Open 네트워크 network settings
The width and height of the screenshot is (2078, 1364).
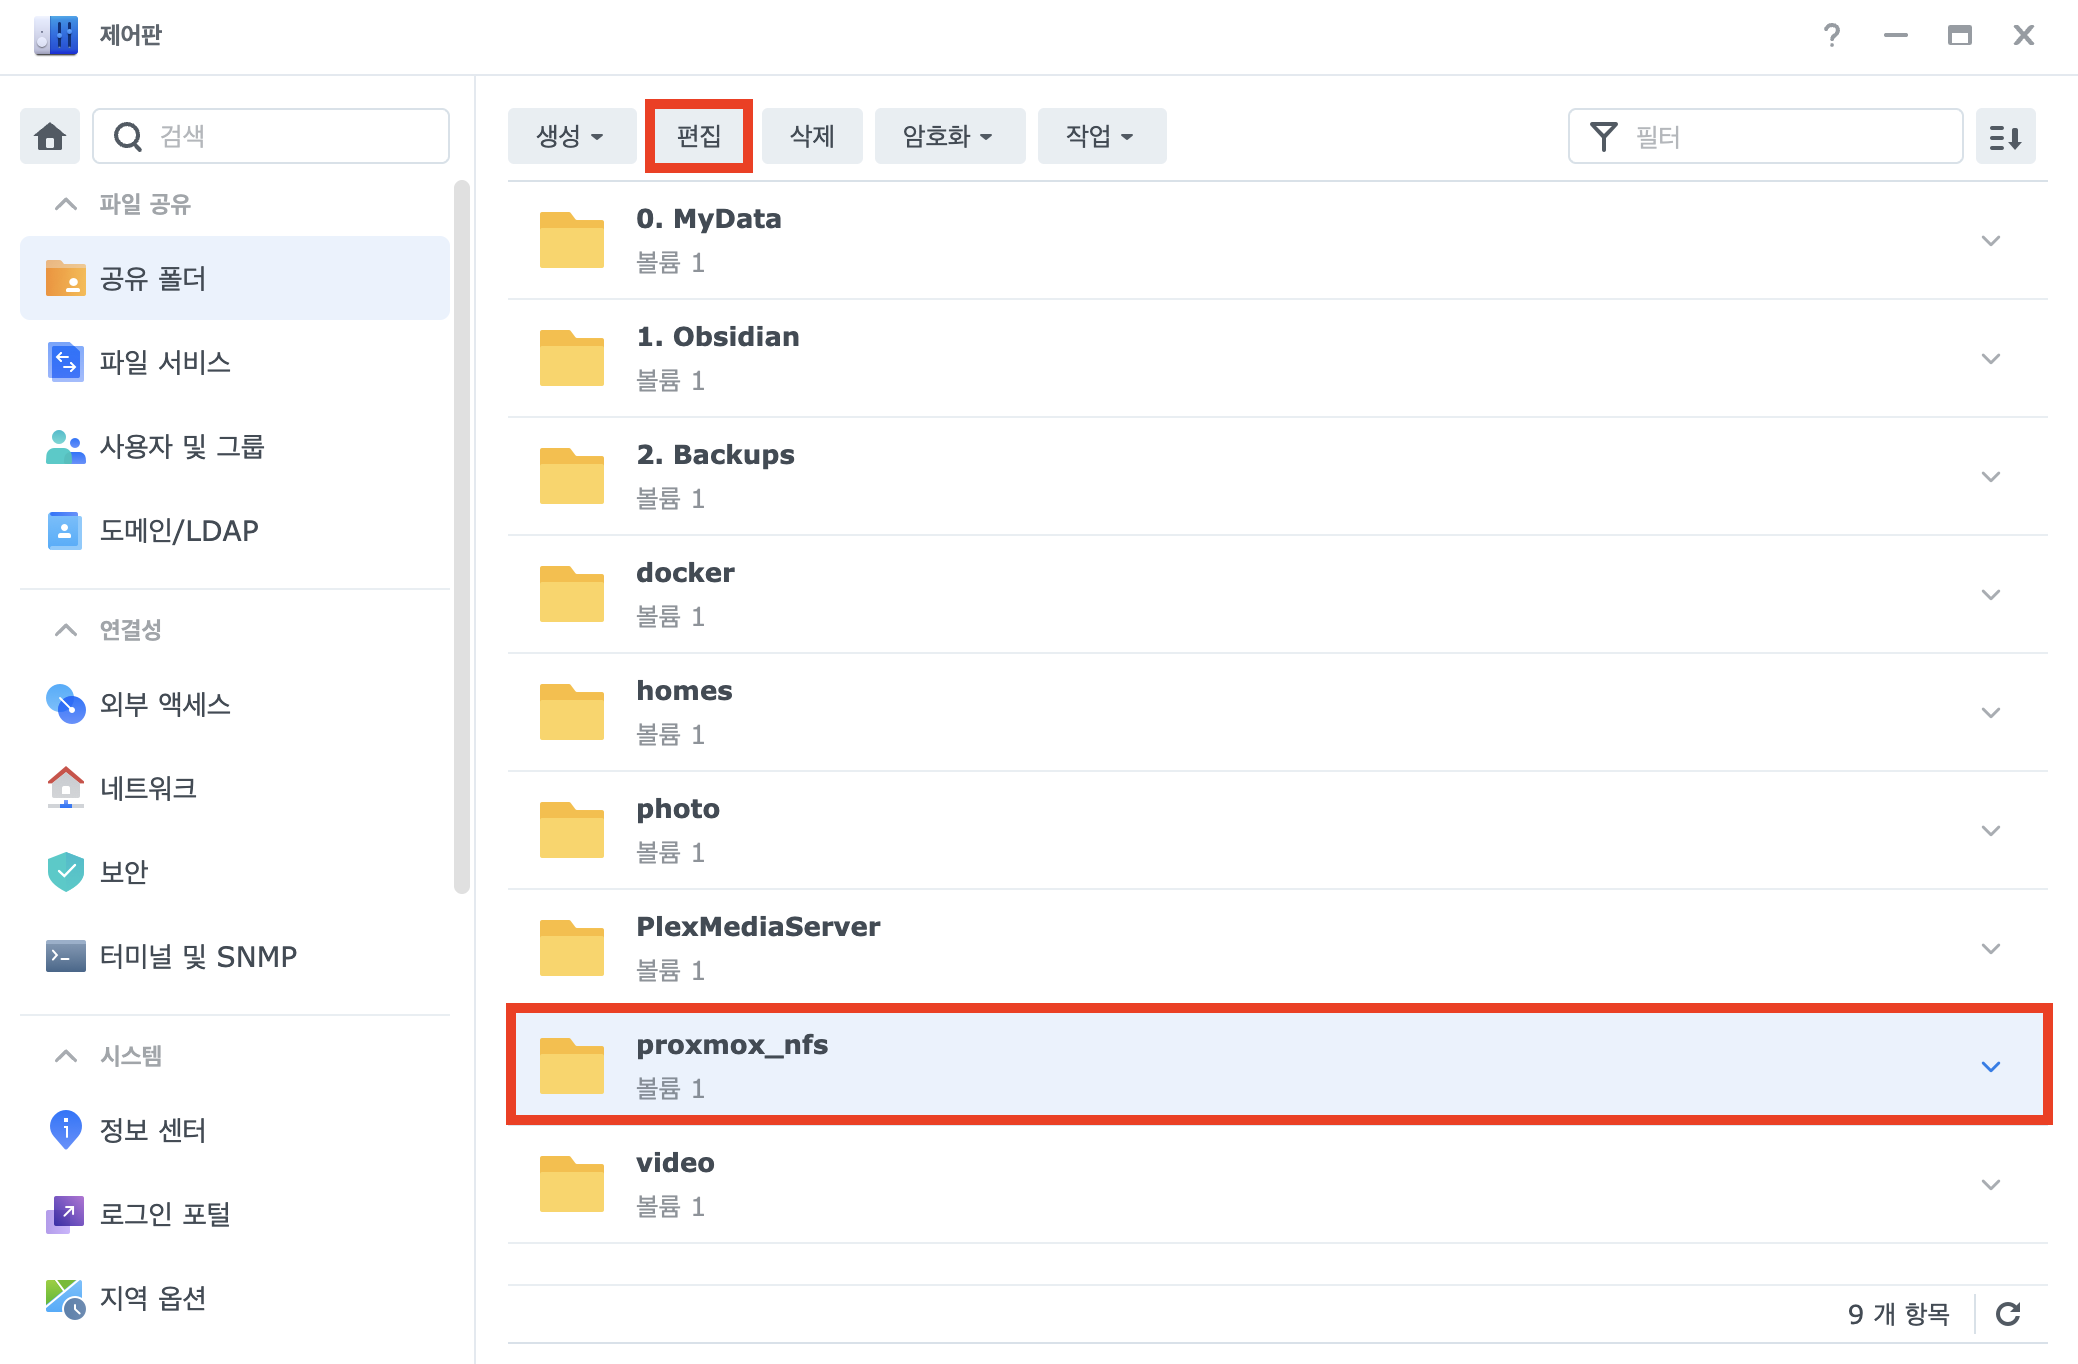click(148, 788)
